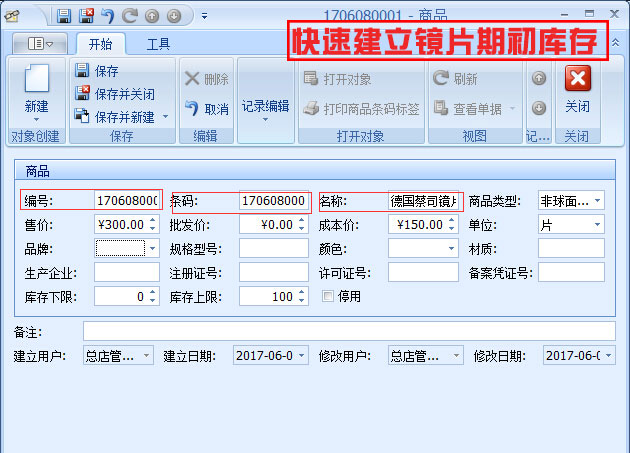The width and height of the screenshot is (630, 453).
Task: Switch to the 工具 (Tools) tab
Action: coord(158,44)
